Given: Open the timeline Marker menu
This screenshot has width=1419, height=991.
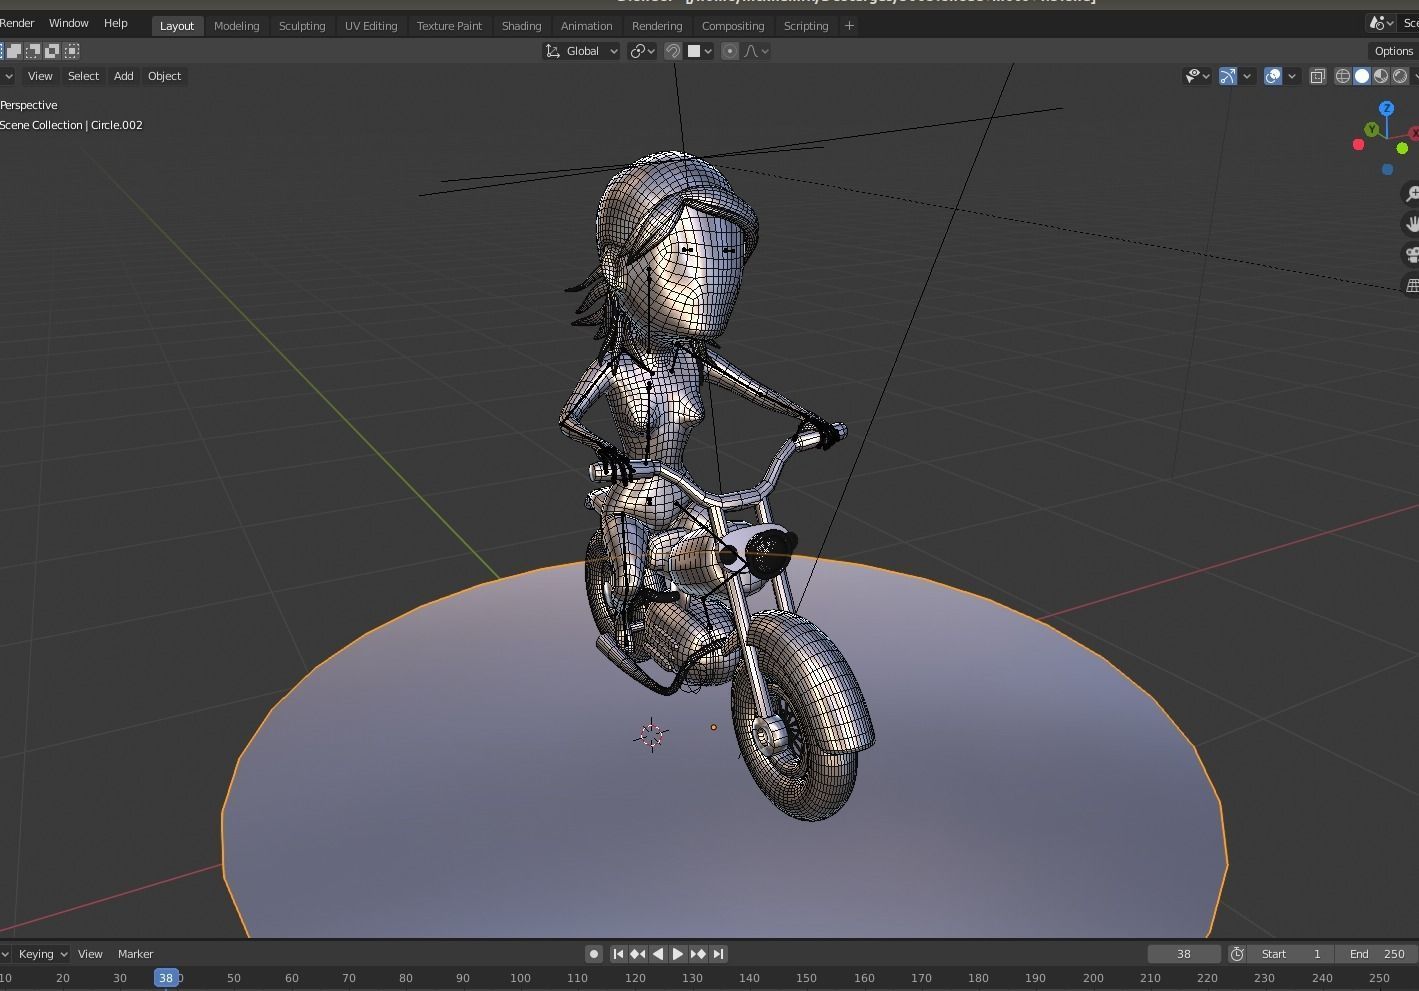Looking at the screenshot, I should pyautogui.click(x=135, y=954).
